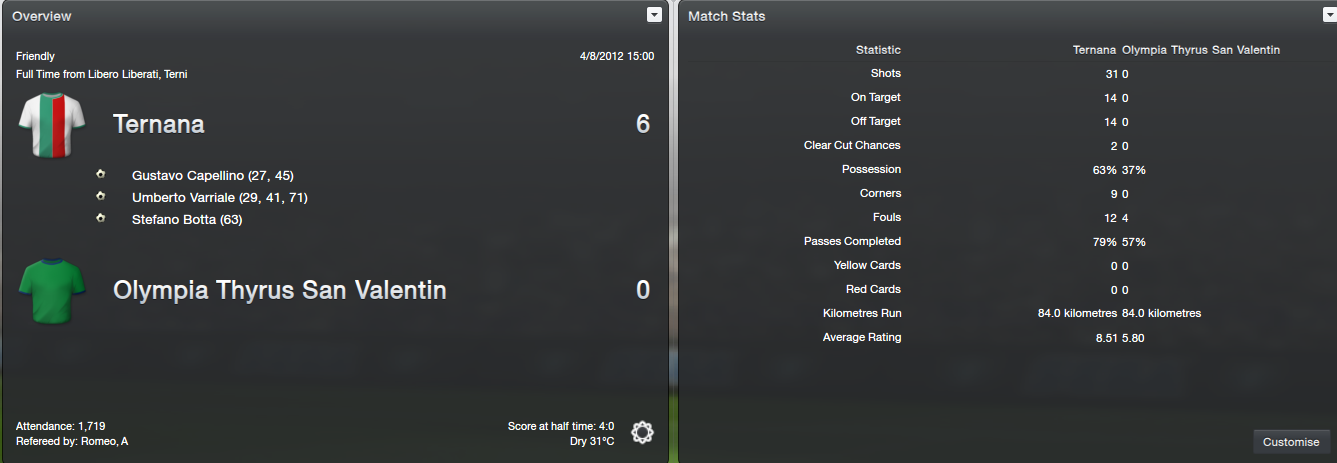Click goal ball icon beside Gustavo Capellino
This screenshot has width=1337, height=463.
pos(100,174)
